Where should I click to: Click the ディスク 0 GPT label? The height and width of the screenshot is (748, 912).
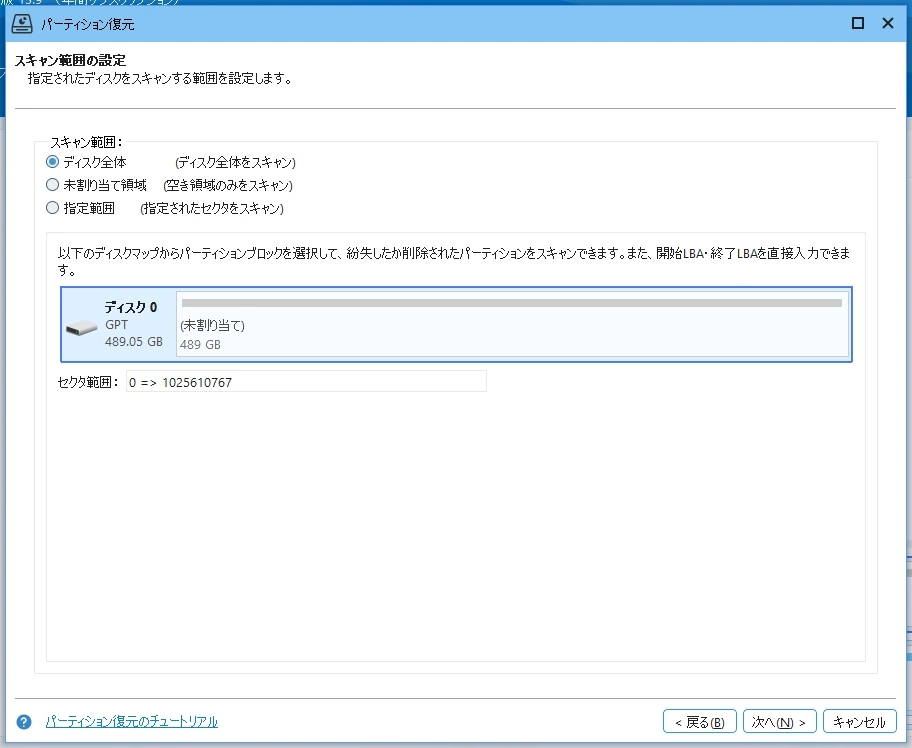(116, 325)
